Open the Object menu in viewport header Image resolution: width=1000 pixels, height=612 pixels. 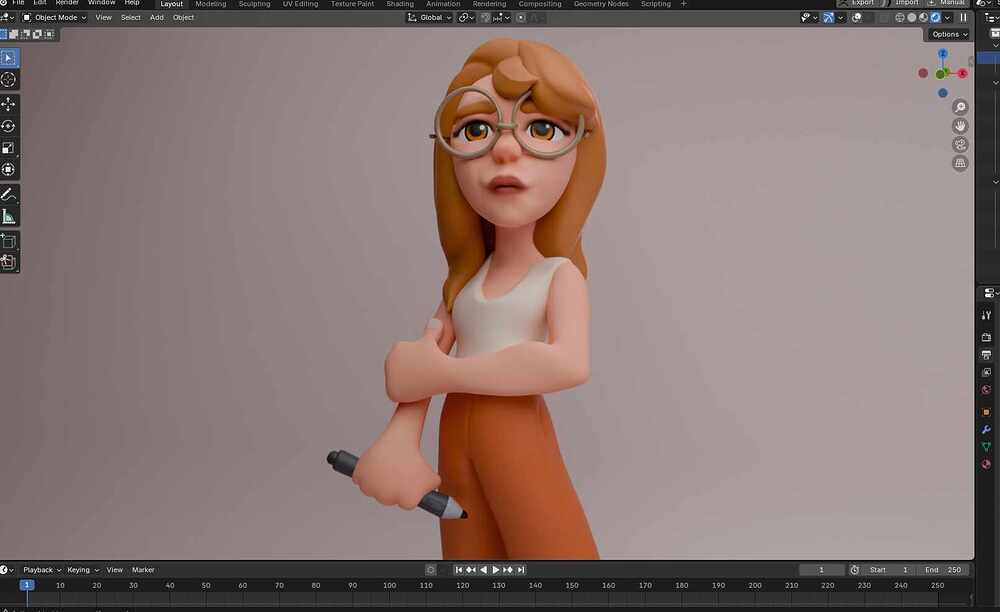pyautogui.click(x=183, y=18)
